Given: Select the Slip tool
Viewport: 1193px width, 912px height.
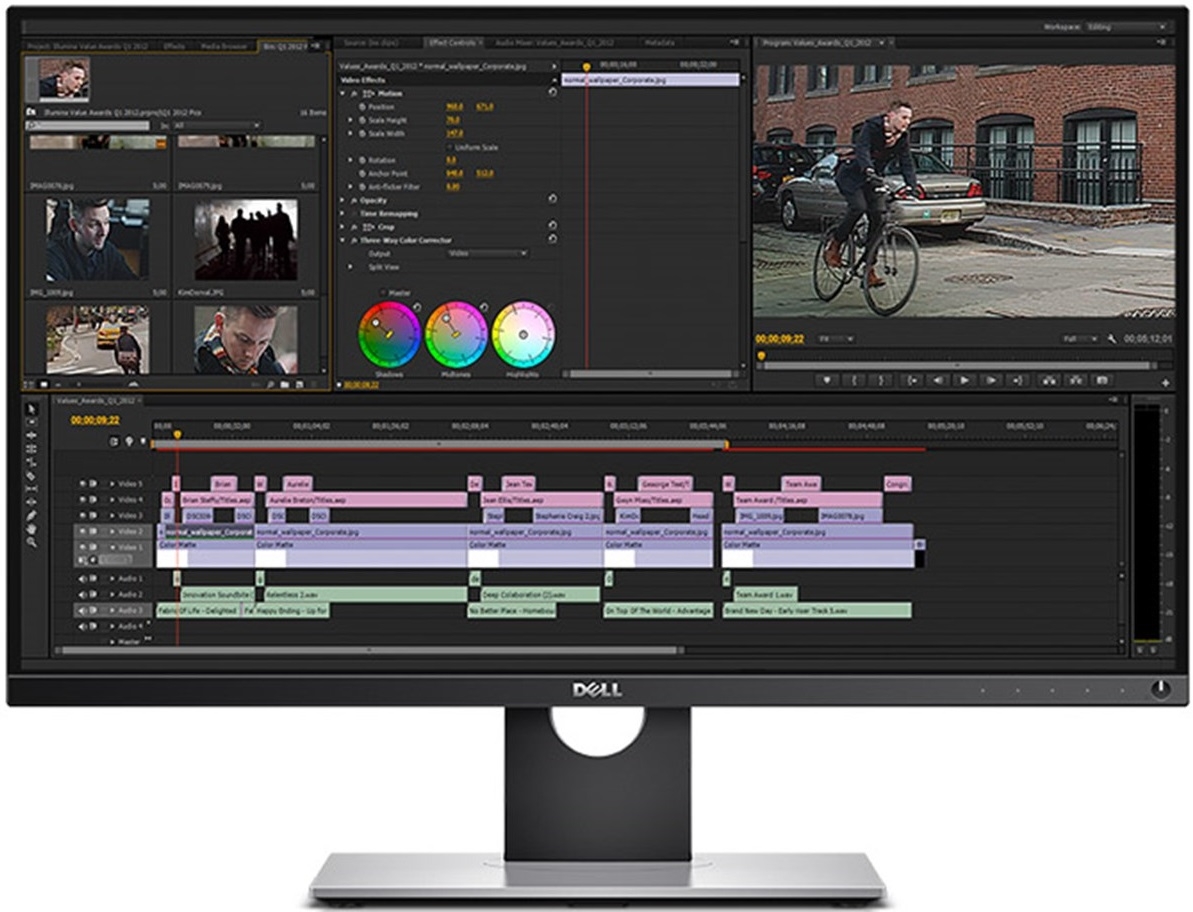Looking at the screenshot, I should (x=31, y=489).
